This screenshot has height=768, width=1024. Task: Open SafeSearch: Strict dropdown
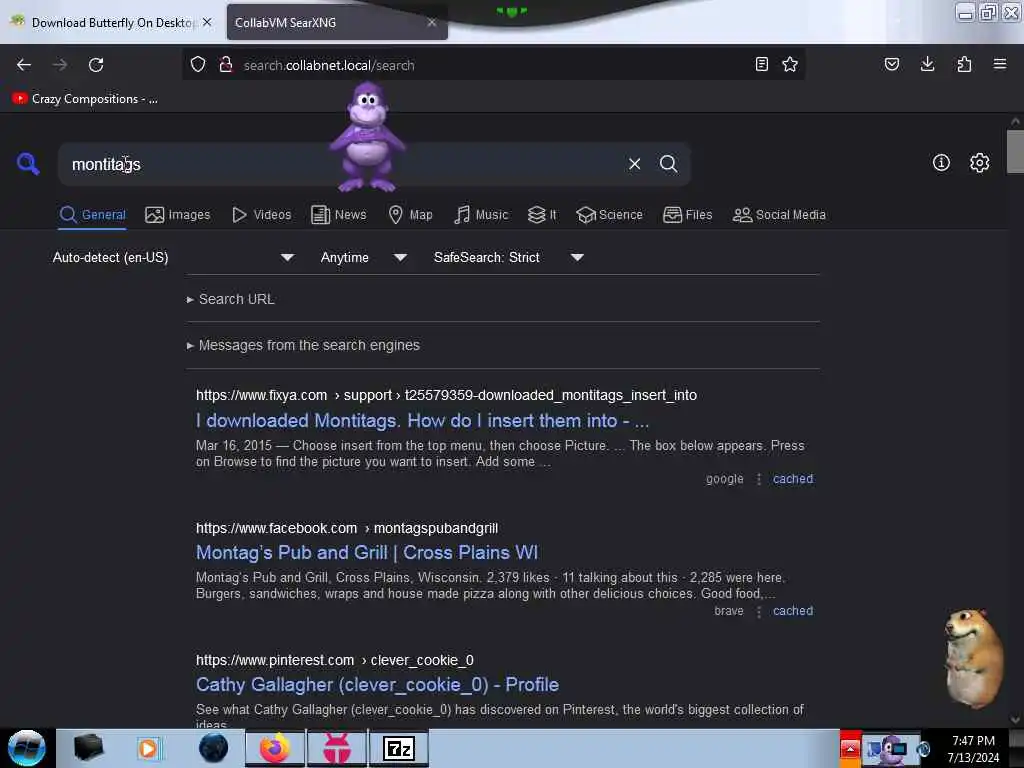(x=508, y=257)
